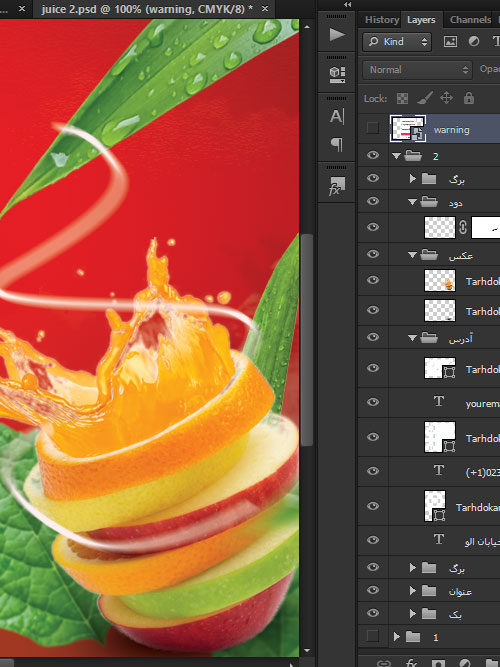Hide the group 2 folder
The width and height of the screenshot is (500, 667).
click(373, 155)
